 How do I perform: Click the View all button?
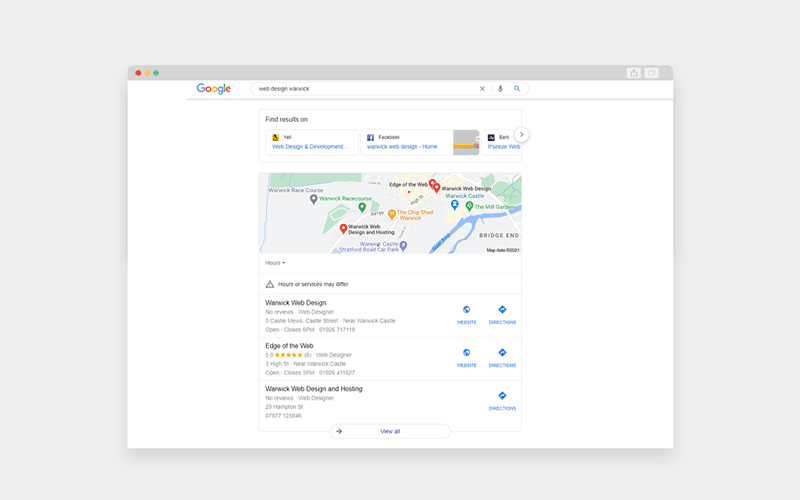pos(390,431)
